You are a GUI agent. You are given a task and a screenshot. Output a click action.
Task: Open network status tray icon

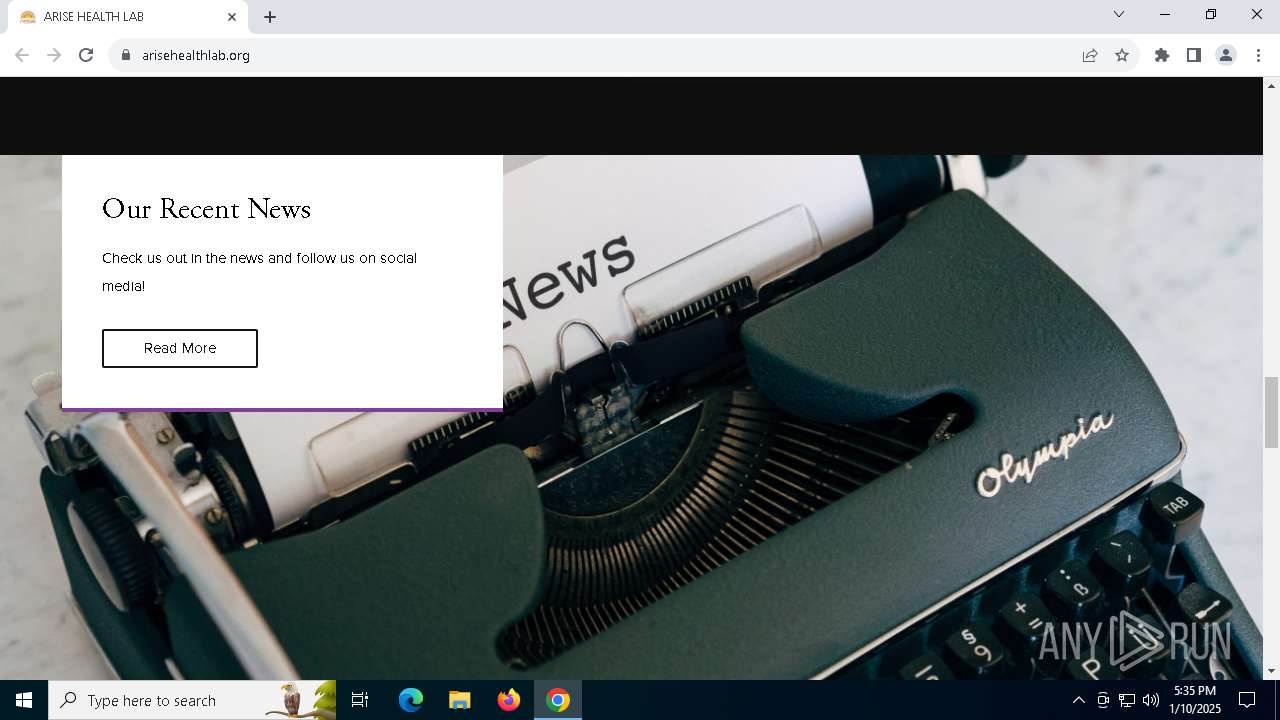[1127, 700]
